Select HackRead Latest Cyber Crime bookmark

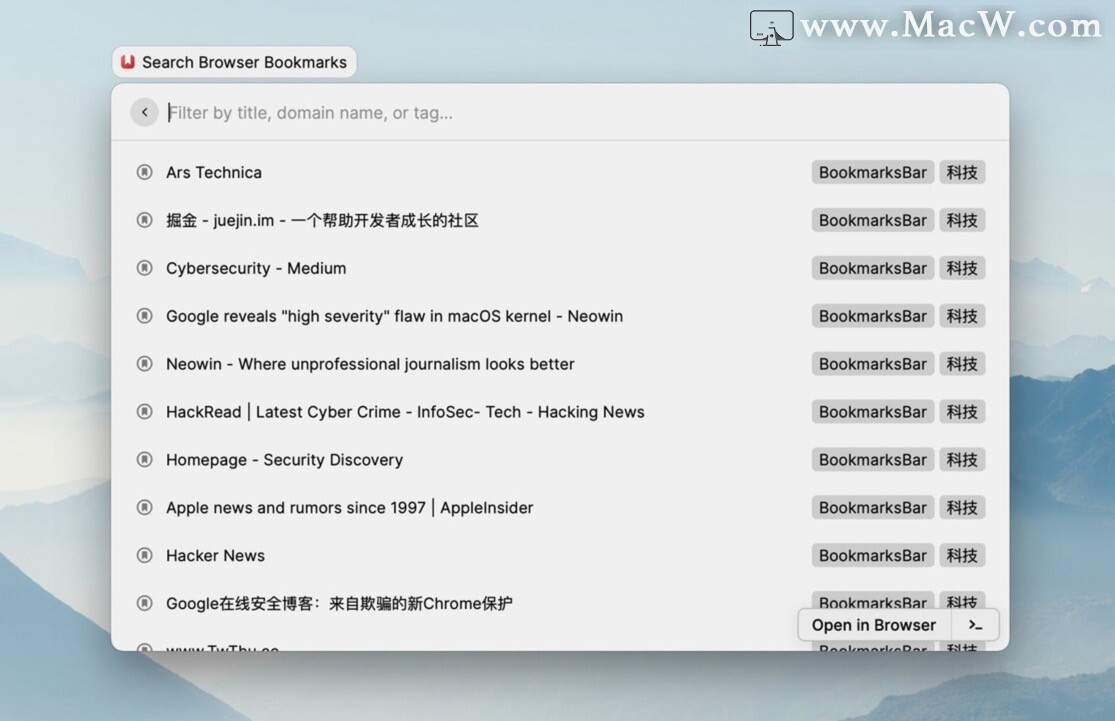coord(560,412)
